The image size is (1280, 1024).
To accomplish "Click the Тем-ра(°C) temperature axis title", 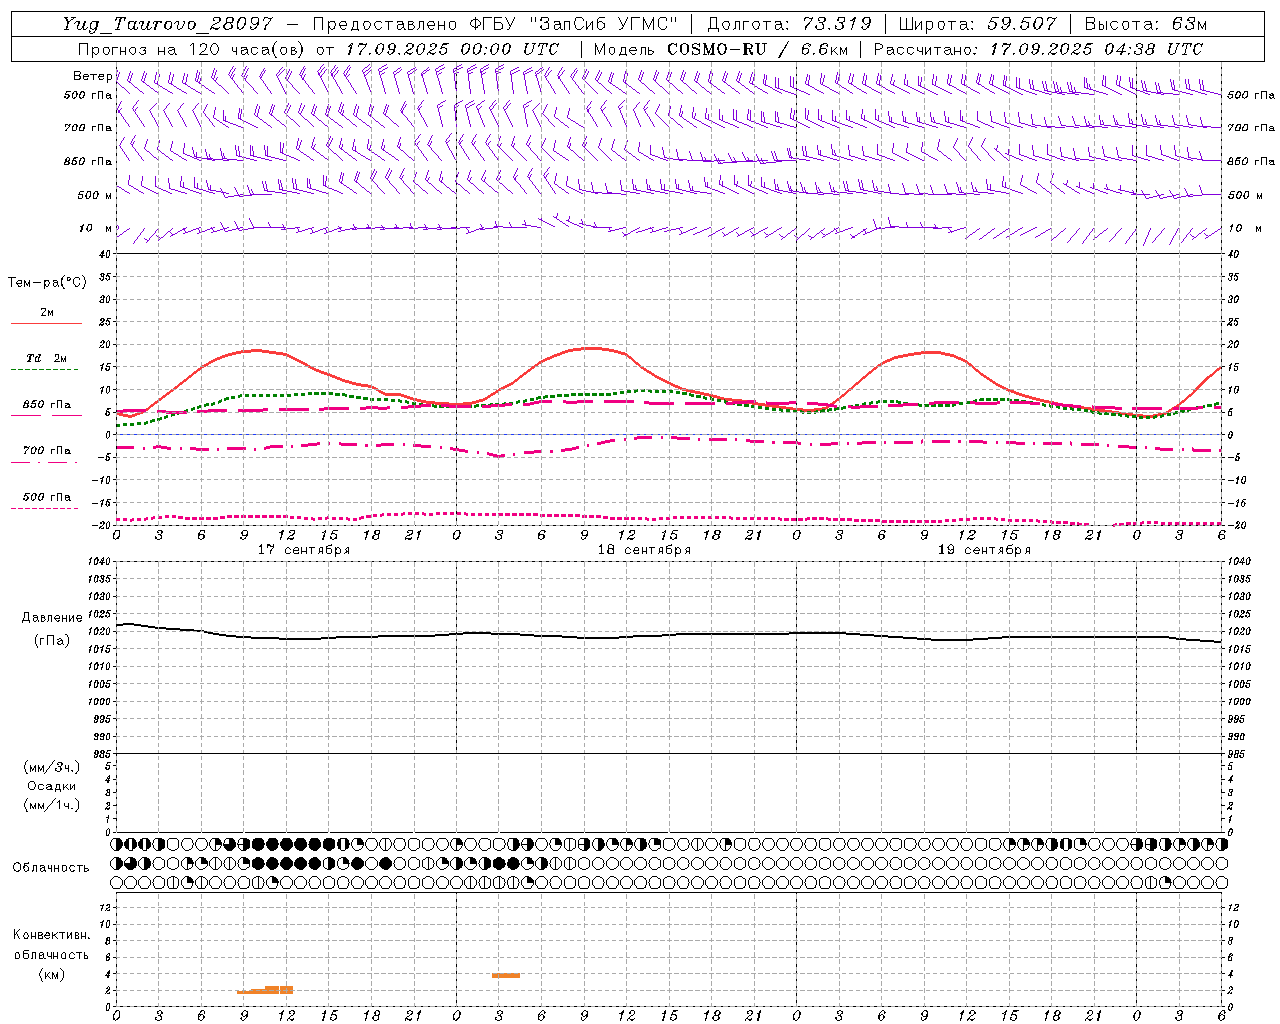I will 47,283.
